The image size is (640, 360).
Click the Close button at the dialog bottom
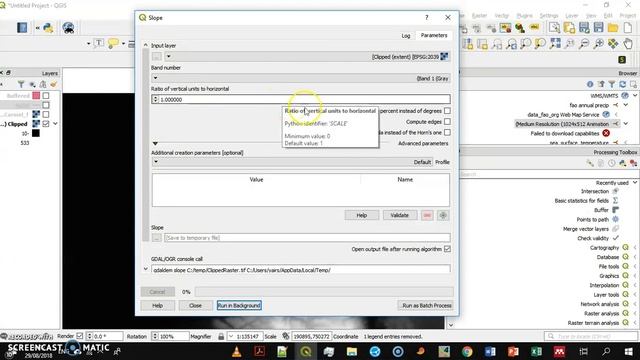point(195,305)
